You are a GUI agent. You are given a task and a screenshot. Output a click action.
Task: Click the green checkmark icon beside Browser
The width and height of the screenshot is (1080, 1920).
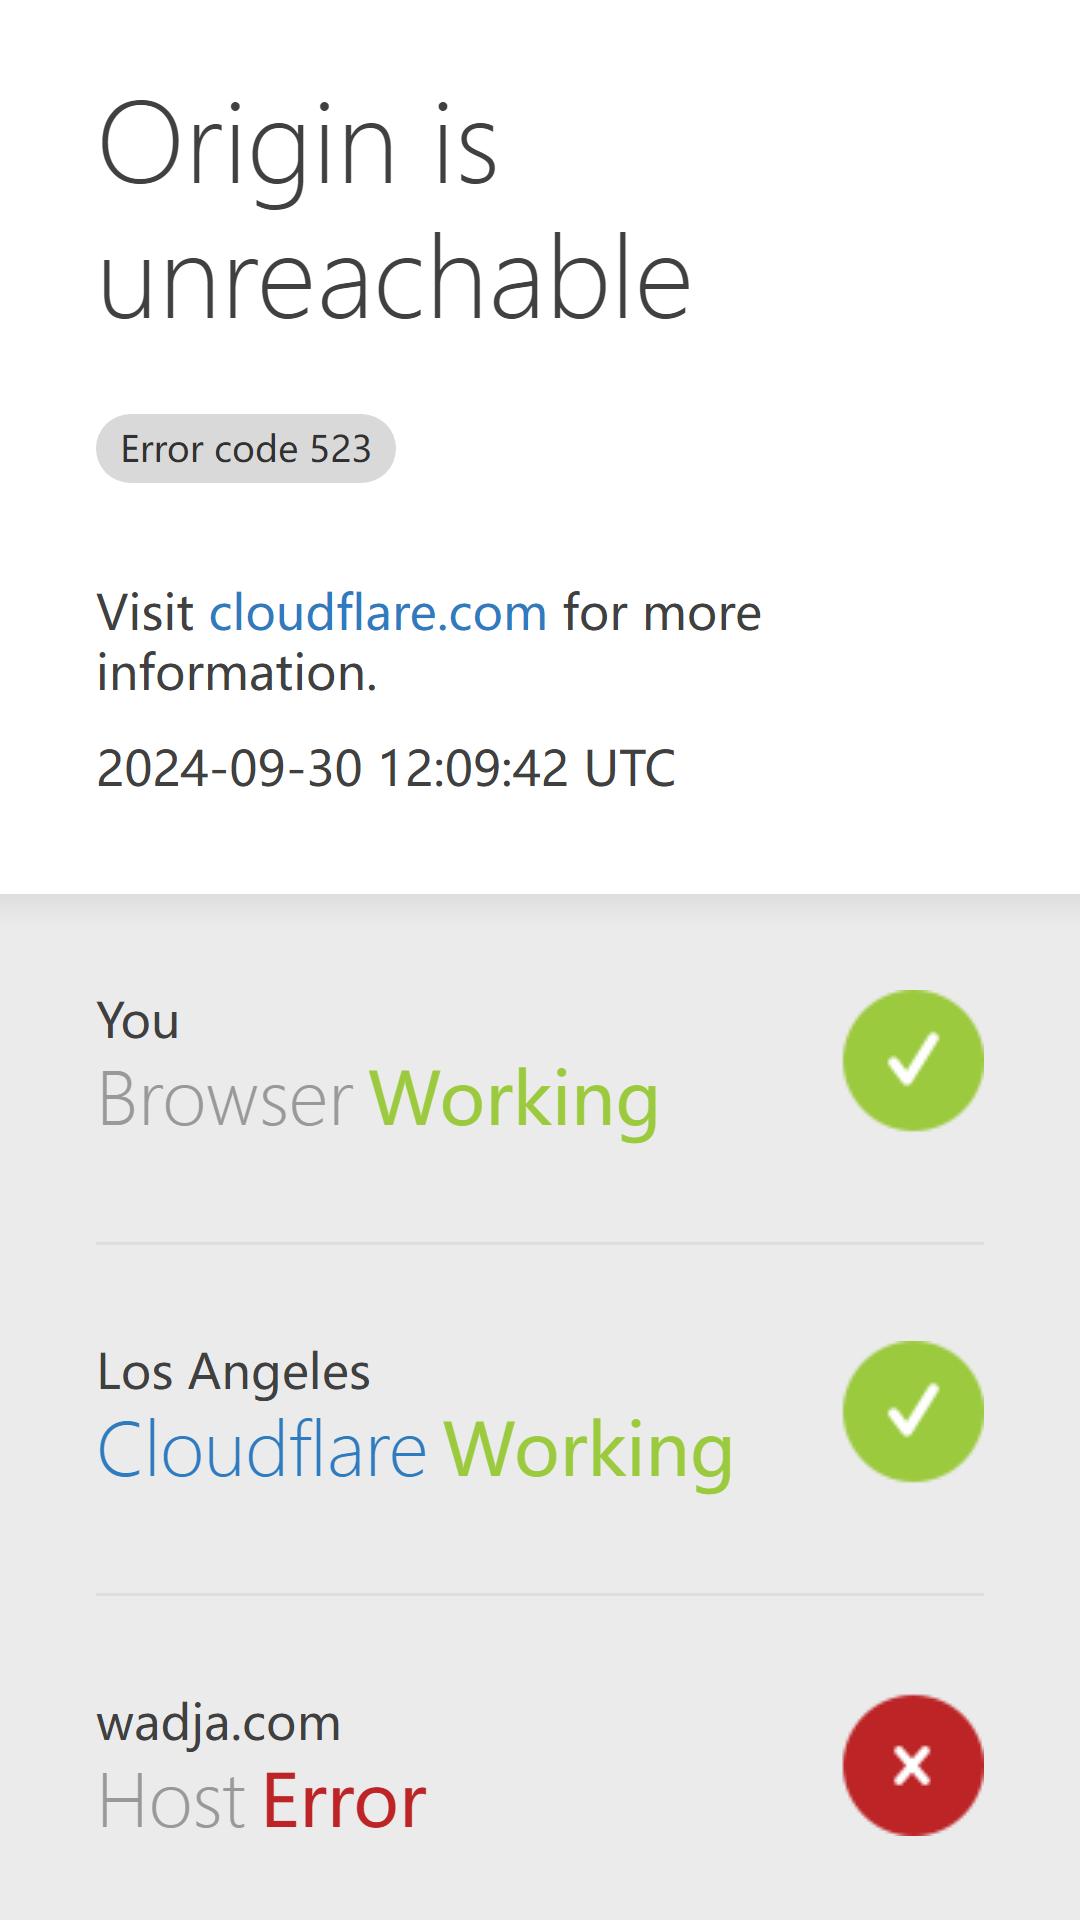point(913,1060)
